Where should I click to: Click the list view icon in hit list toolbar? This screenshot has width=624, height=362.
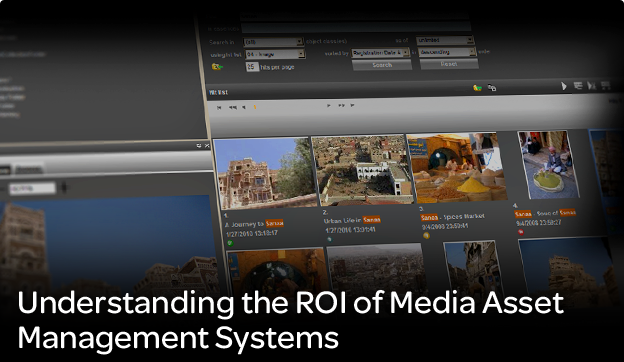(578, 85)
